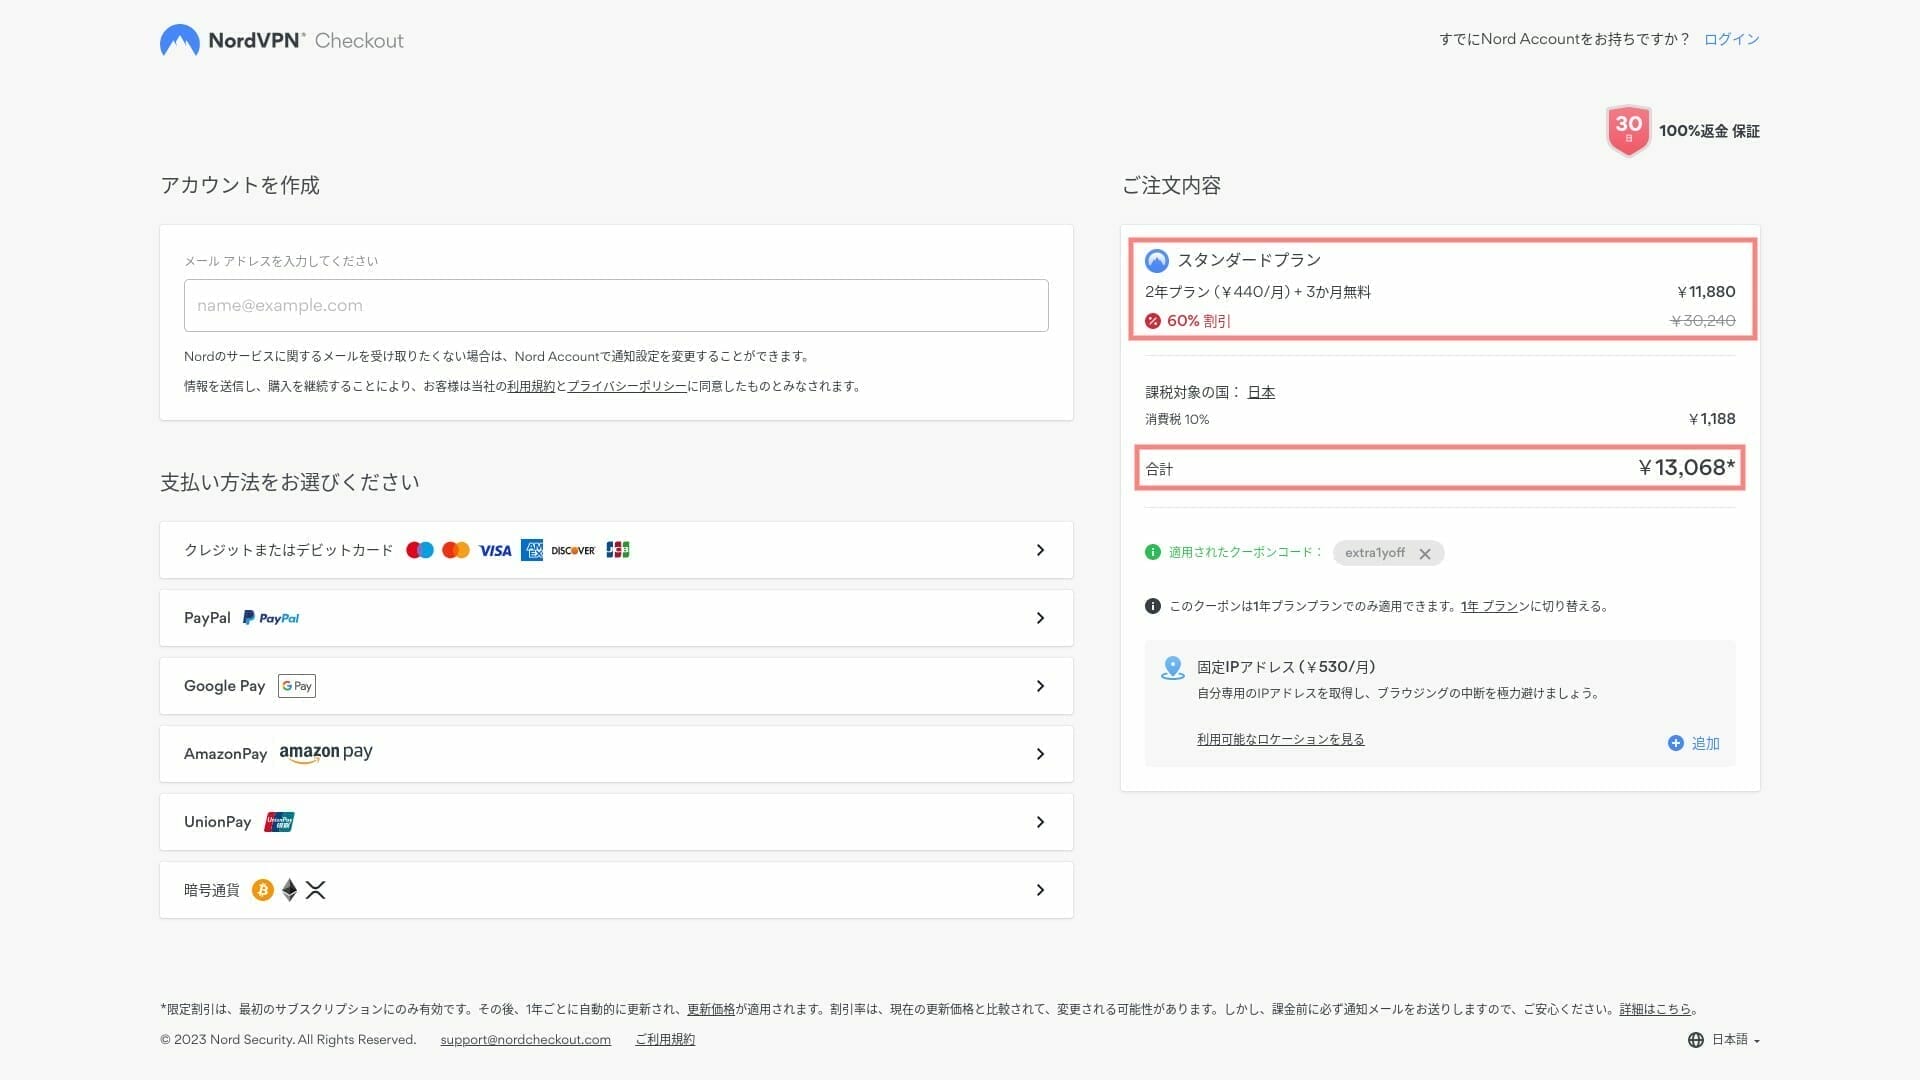Open the プライバシーポリシー link
The height and width of the screenshot is (1080, 1920).
click(627, 386)
